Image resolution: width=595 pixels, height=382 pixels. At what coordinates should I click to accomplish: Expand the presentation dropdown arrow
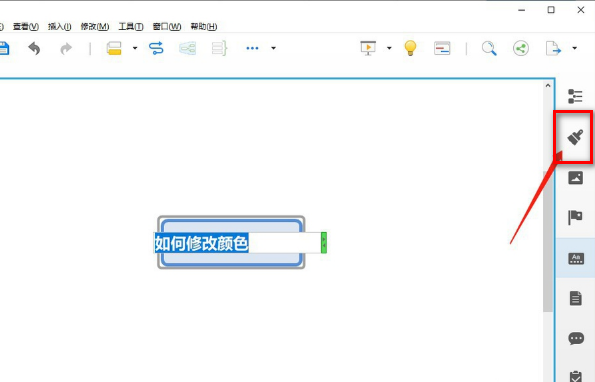pyautogui.click(x=389, y=48)
